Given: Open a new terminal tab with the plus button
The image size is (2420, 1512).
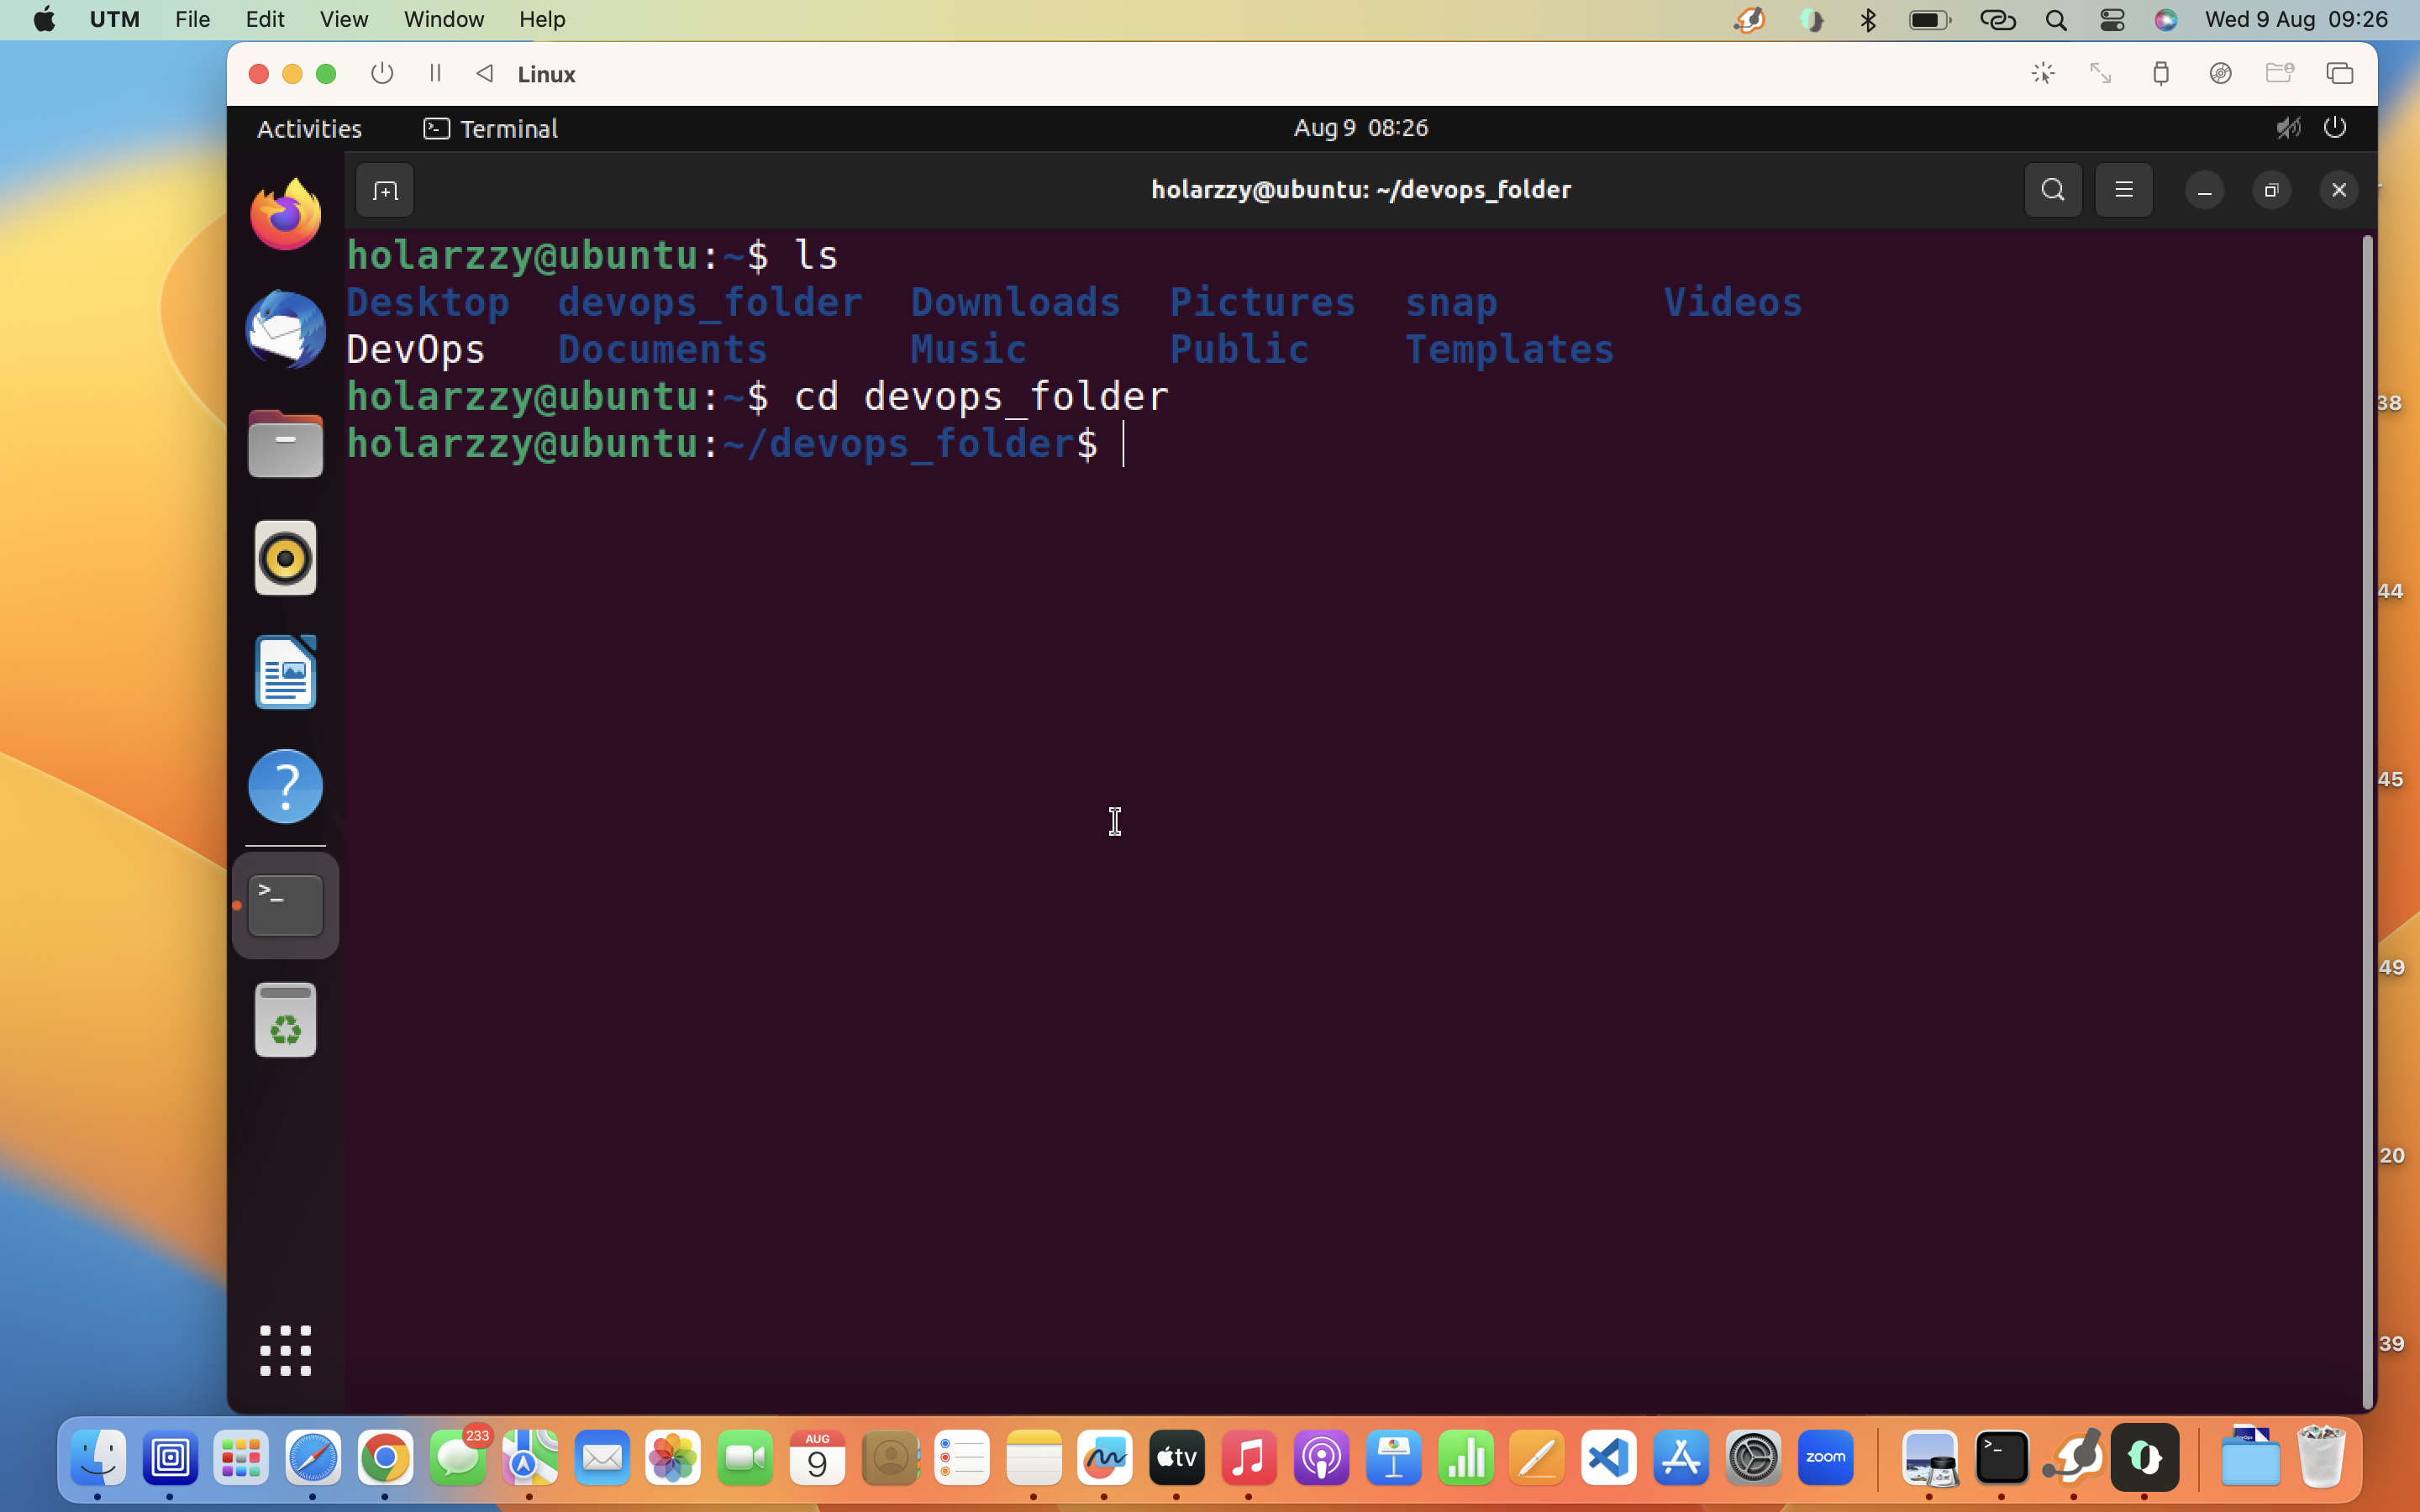Looking at the screenshot, I should pyautogui.click(x=384, y=189).
